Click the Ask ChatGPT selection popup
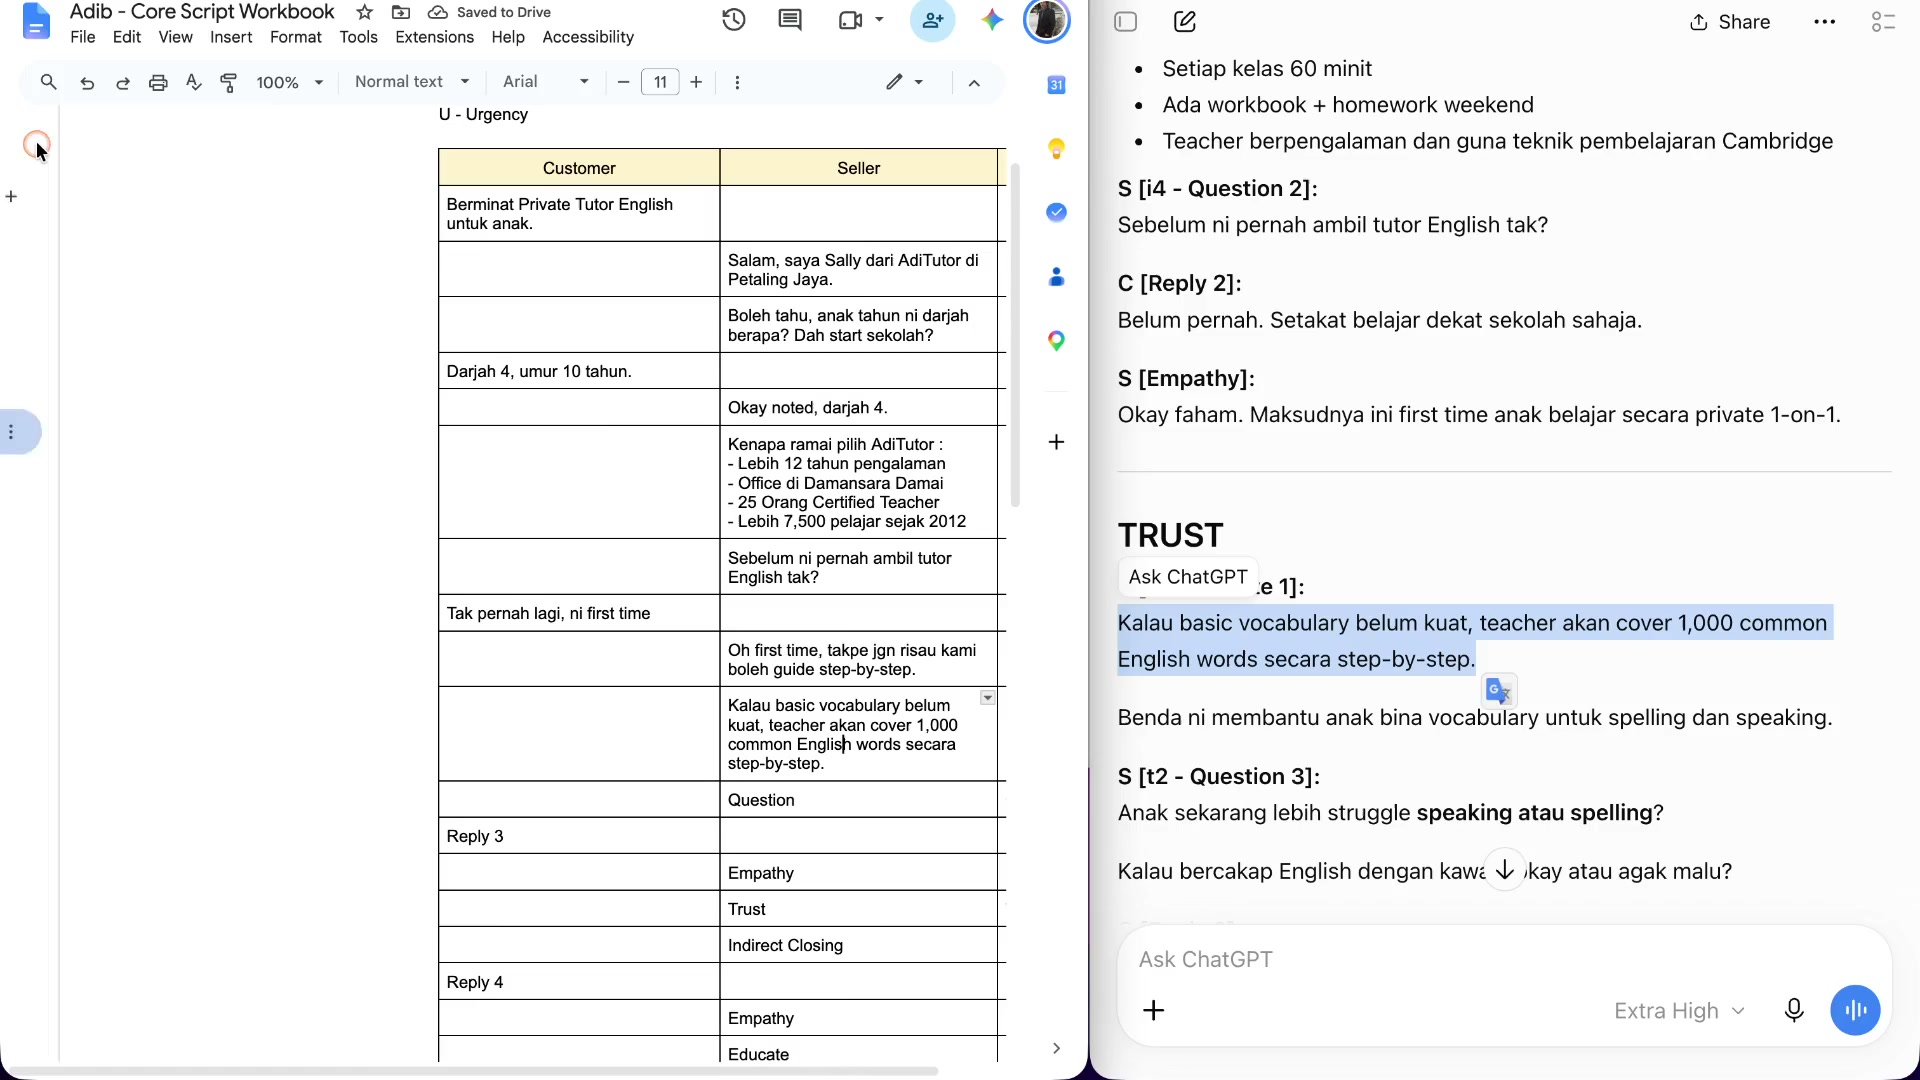Viewport: 1920px width, 1080px height. 1188,577
